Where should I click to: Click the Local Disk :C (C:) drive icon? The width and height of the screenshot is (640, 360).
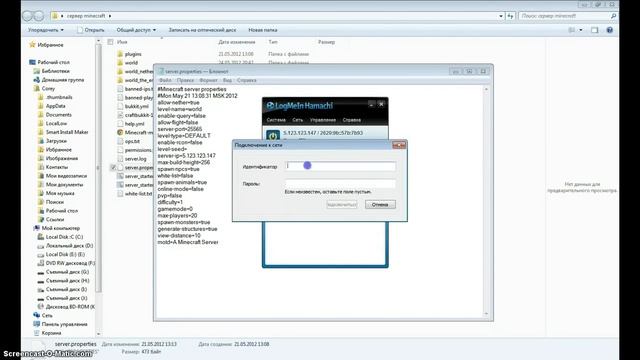(x=40, y=237)
